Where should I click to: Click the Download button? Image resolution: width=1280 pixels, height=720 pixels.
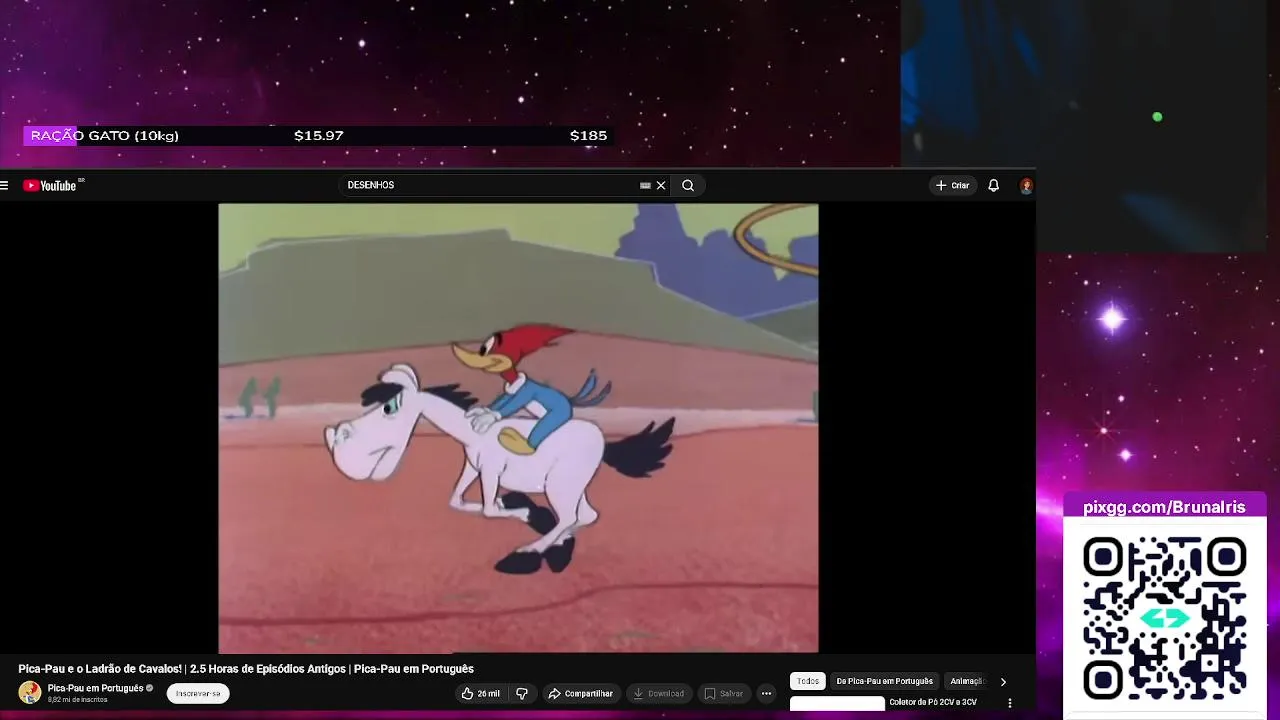(x=658, y=693)
